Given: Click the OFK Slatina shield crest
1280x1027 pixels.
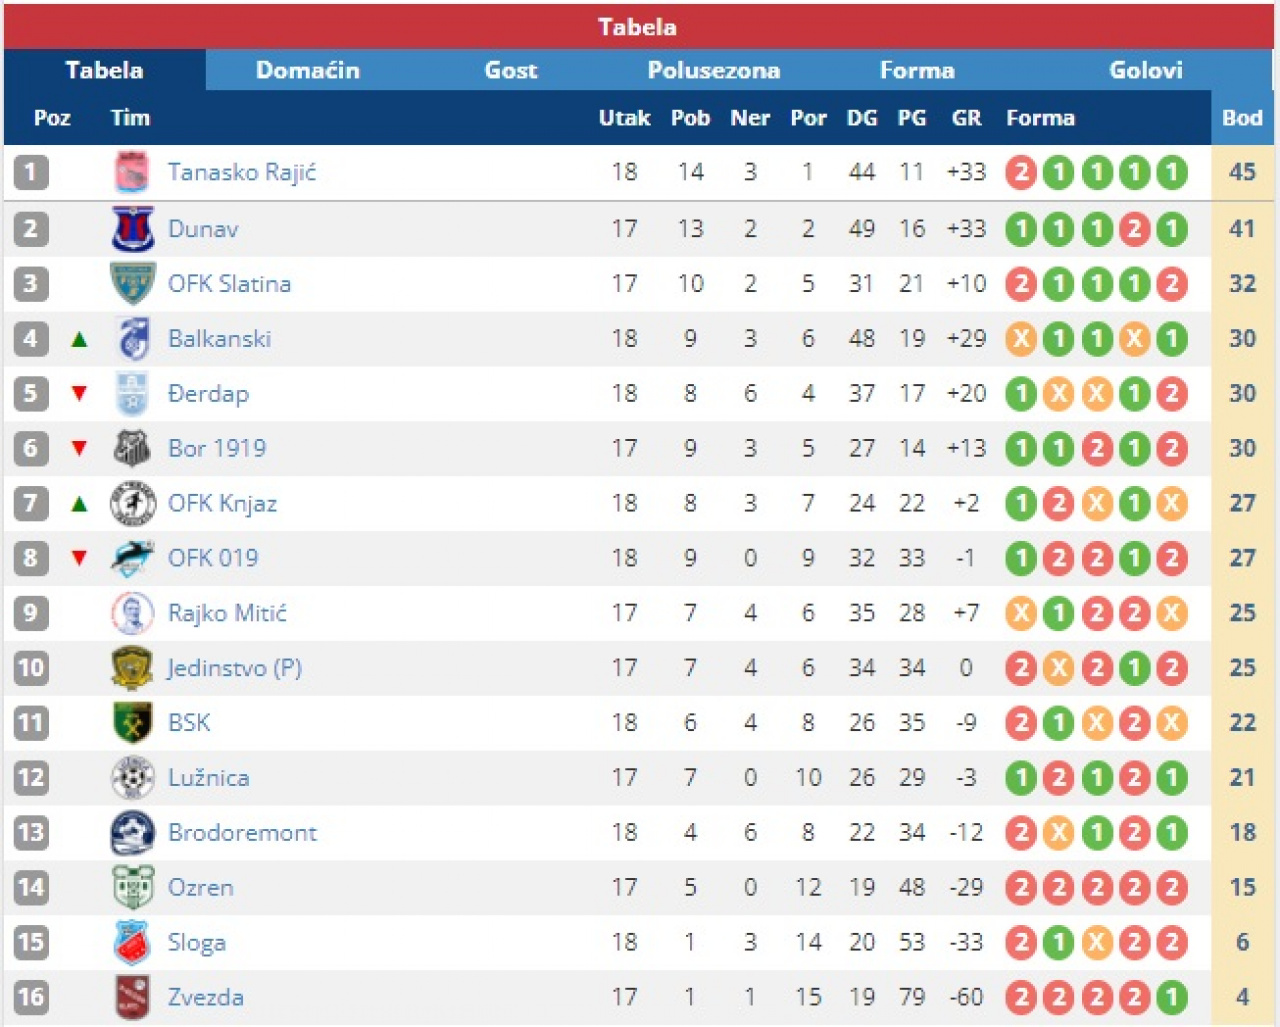Looking at the screenshot, I should [x=132, y=284].
